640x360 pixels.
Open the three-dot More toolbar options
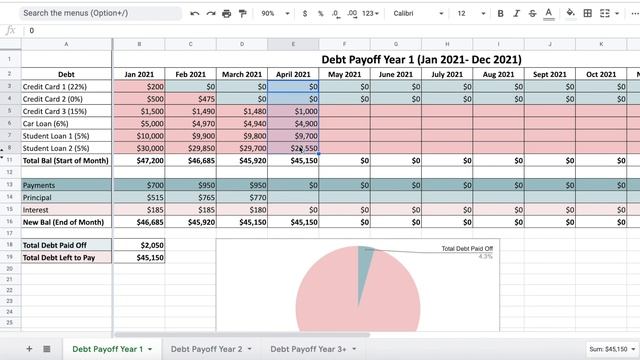click(635, 13)
